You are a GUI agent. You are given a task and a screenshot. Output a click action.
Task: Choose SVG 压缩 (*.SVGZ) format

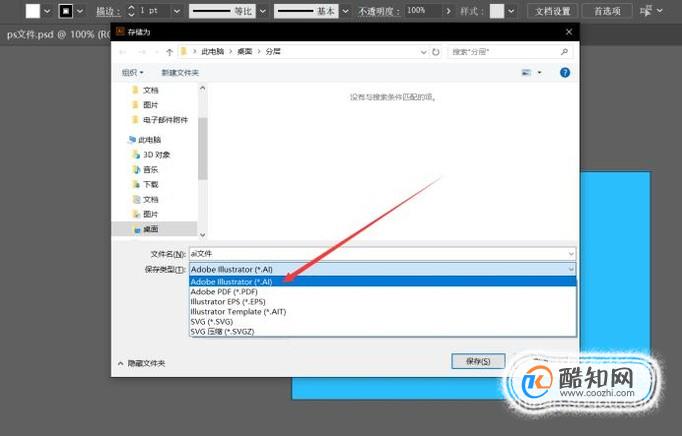382,331
